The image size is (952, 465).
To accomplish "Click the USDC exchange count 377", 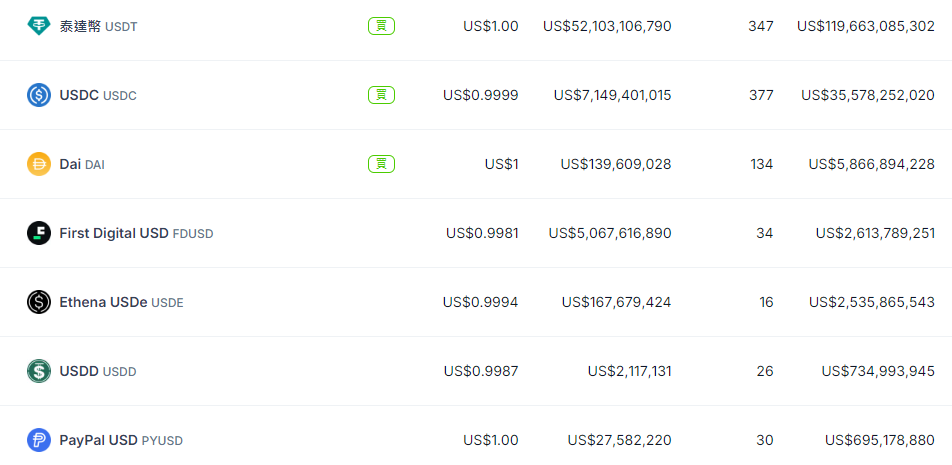I will tap(760, 95).
